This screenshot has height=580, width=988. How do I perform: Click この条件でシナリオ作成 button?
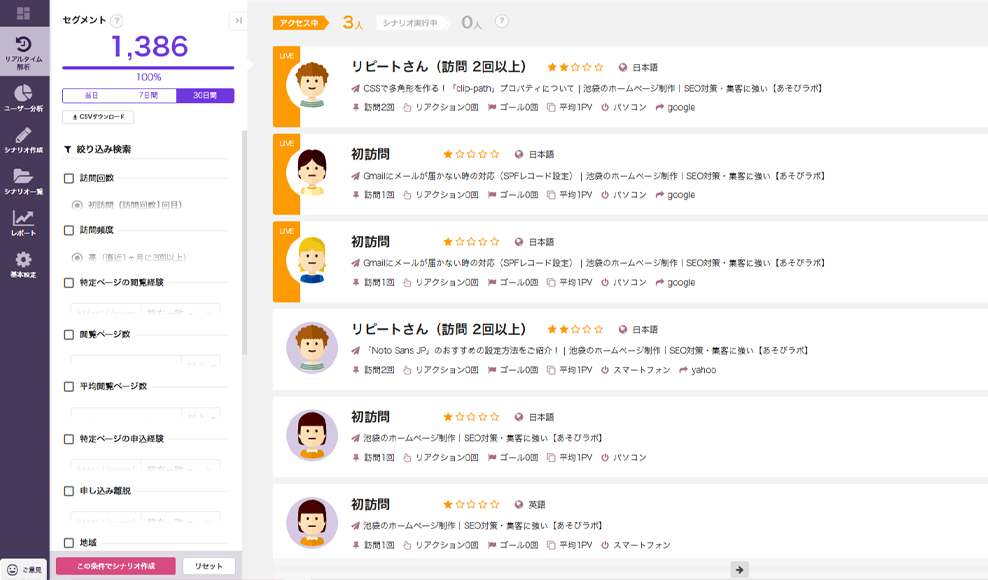[x=116, y=566]
